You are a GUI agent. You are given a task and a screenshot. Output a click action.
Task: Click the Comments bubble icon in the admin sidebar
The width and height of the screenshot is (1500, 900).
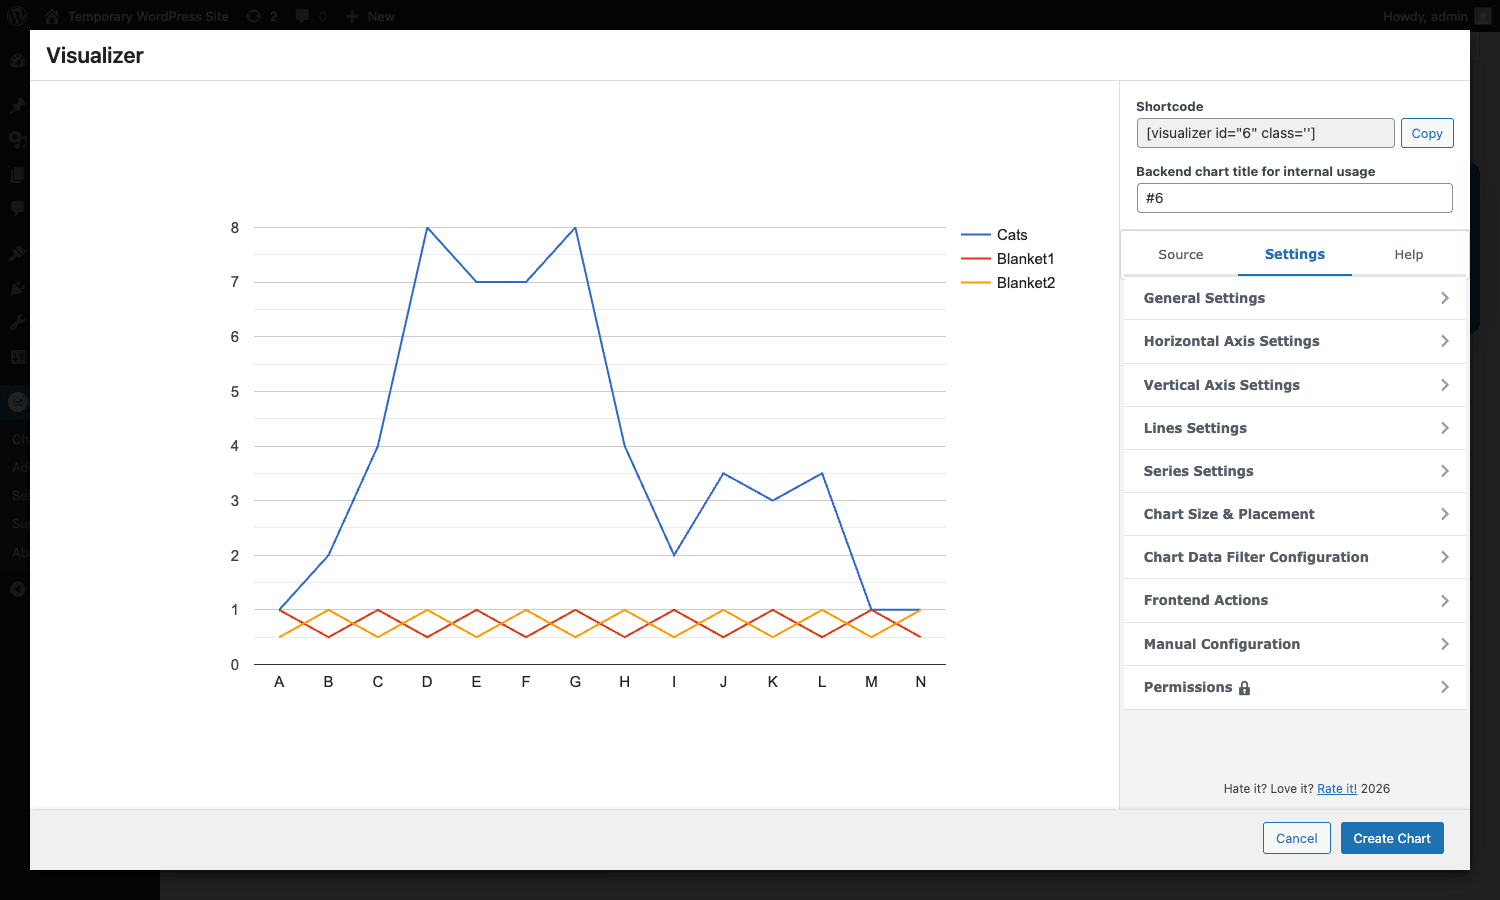point(17,208)
